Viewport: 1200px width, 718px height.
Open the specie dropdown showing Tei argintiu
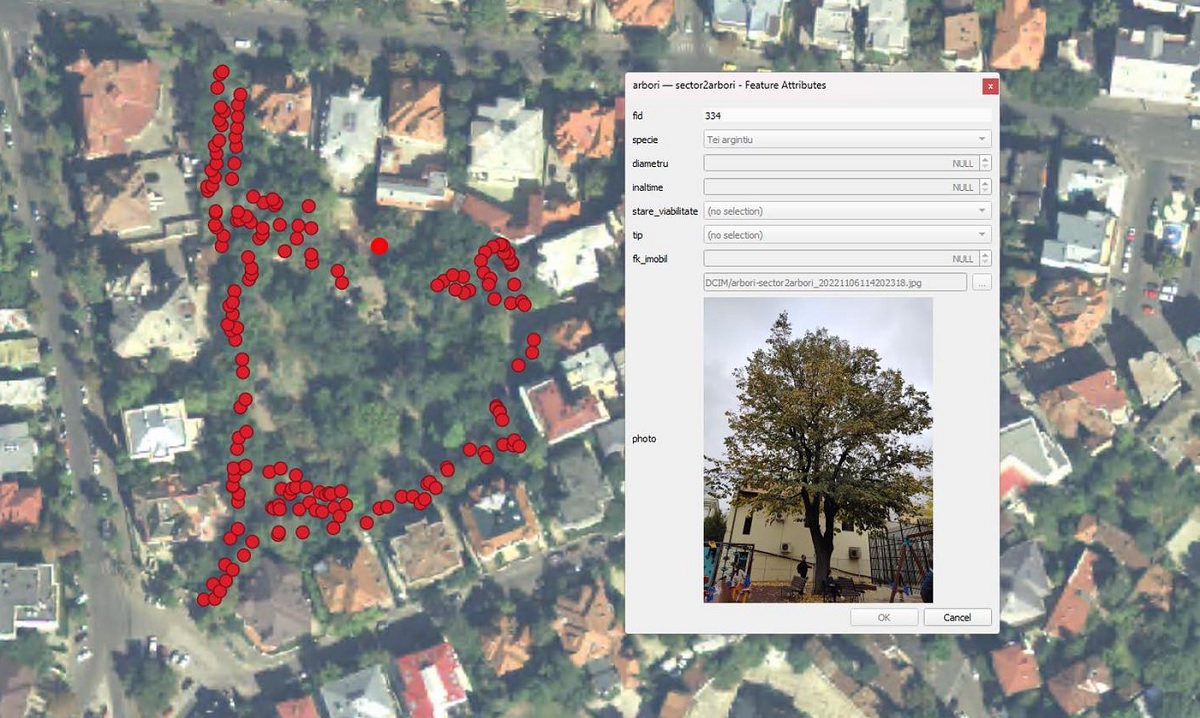(x=847, y=139)
